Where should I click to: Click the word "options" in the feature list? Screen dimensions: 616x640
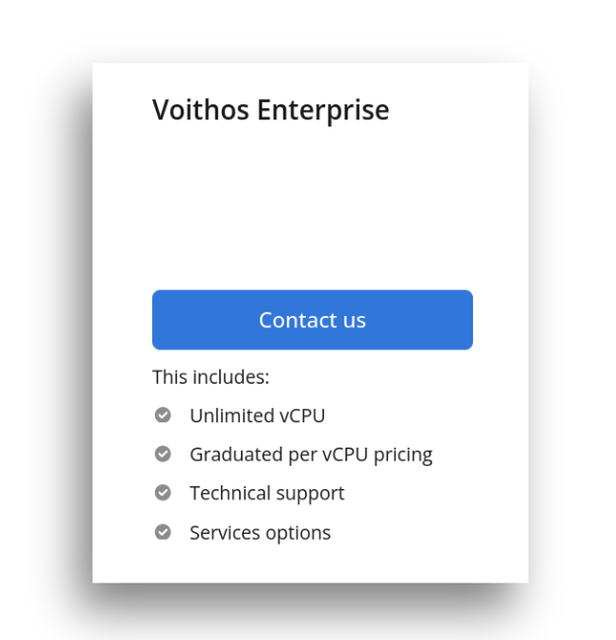point(296,533)
